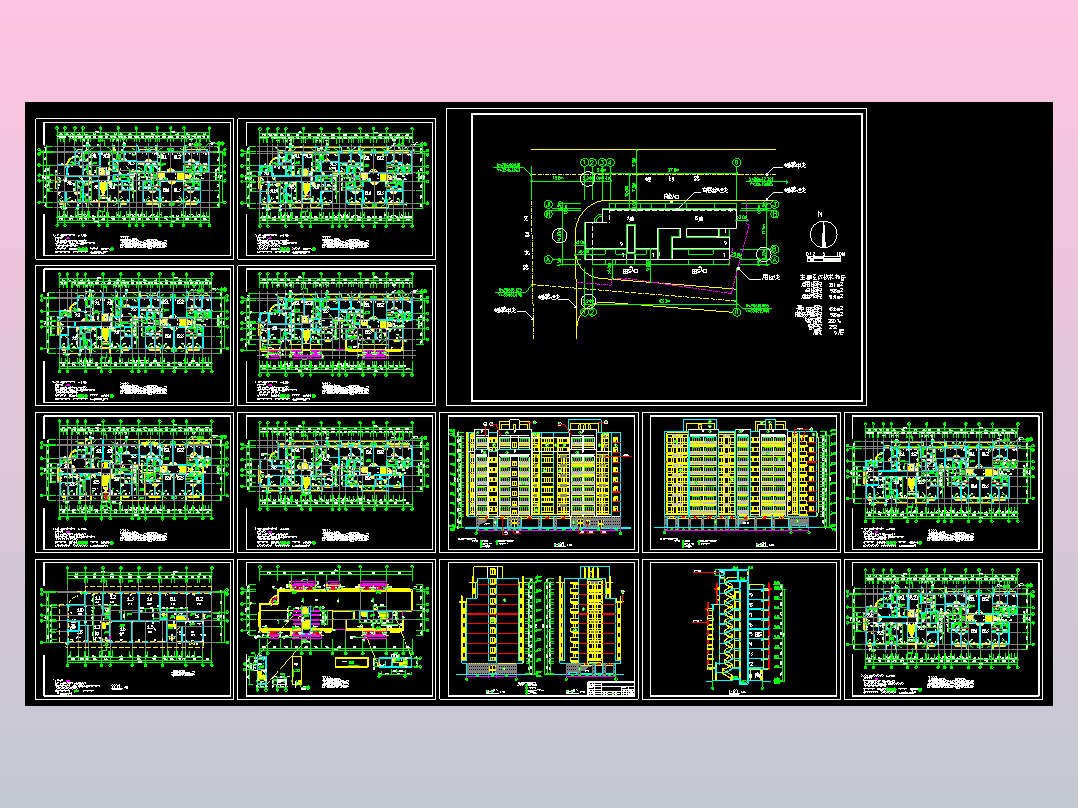Select the roof plan sheet with yellow outline

336,629
